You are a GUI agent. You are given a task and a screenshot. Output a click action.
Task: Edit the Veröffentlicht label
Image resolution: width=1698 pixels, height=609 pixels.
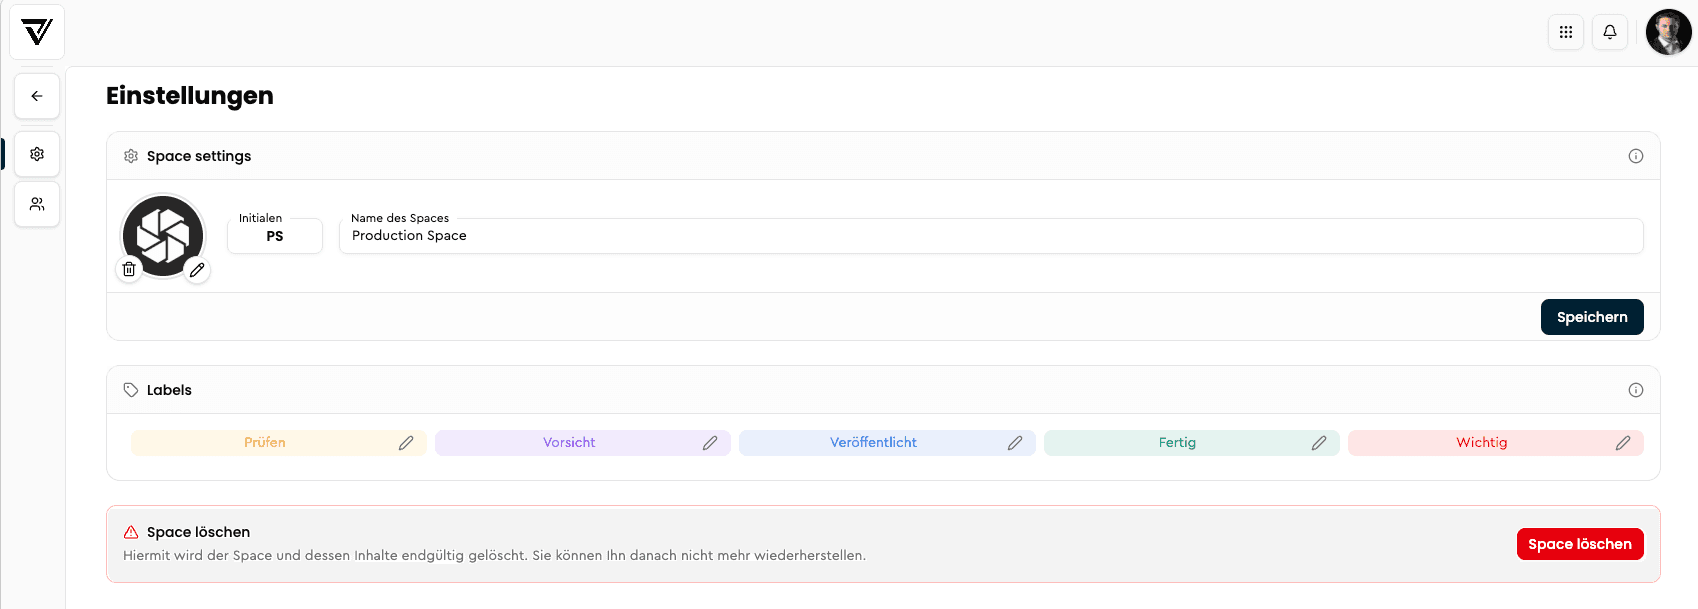[x=1015, y=443]
